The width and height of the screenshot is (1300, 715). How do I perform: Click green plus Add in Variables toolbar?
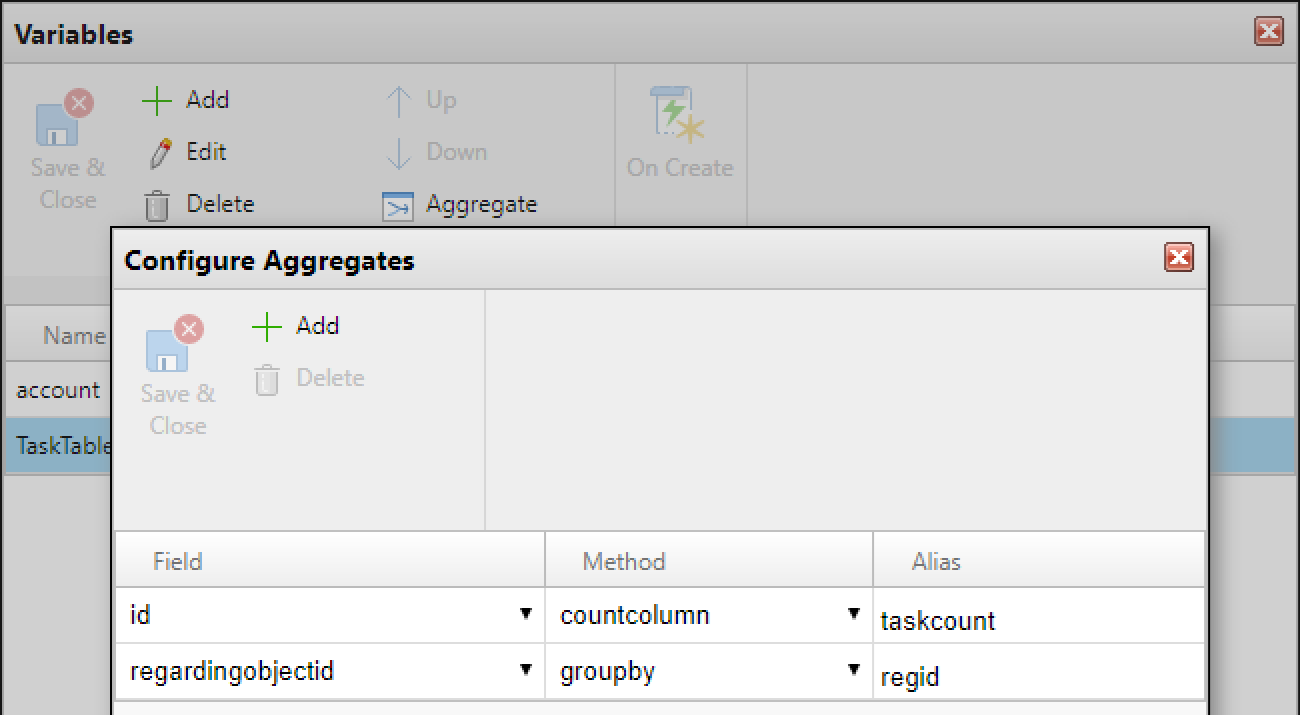click(x=157, y=100)
